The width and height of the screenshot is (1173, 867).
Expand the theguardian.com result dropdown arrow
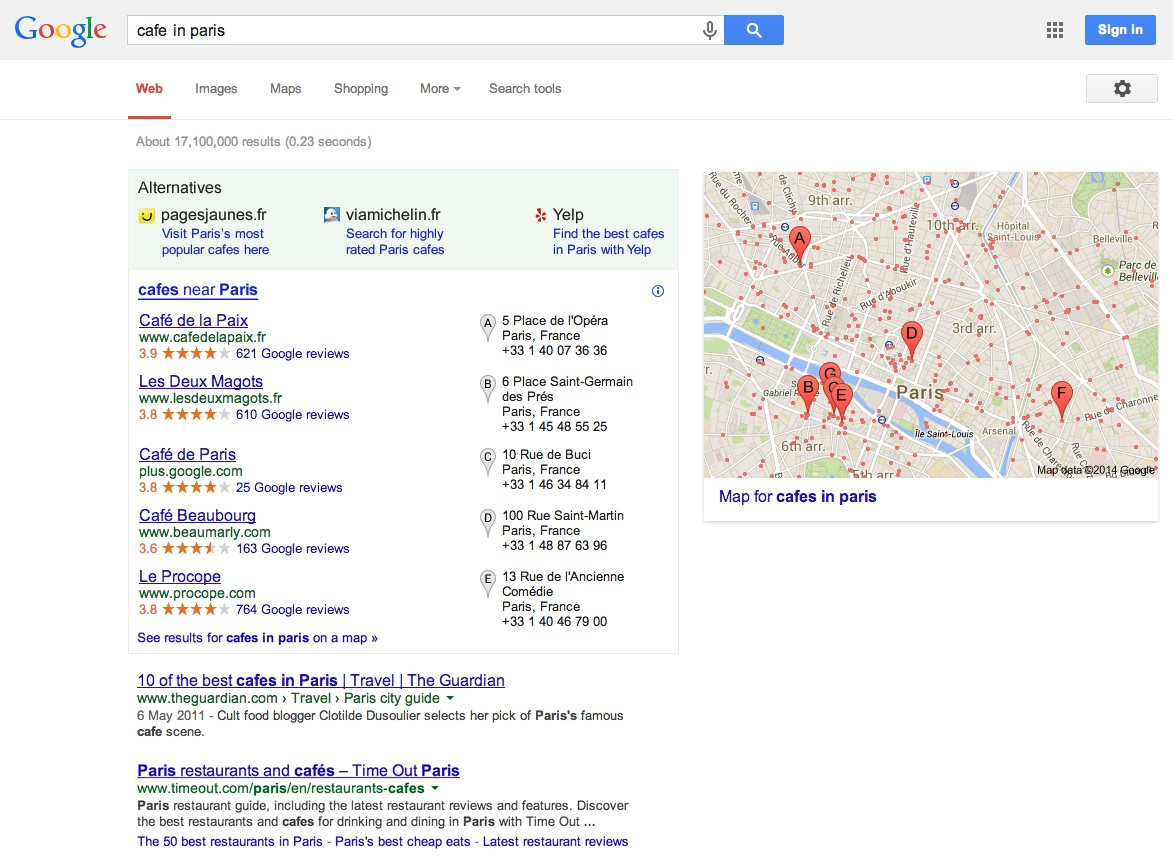pyautogui.click(x=450, y=698)
